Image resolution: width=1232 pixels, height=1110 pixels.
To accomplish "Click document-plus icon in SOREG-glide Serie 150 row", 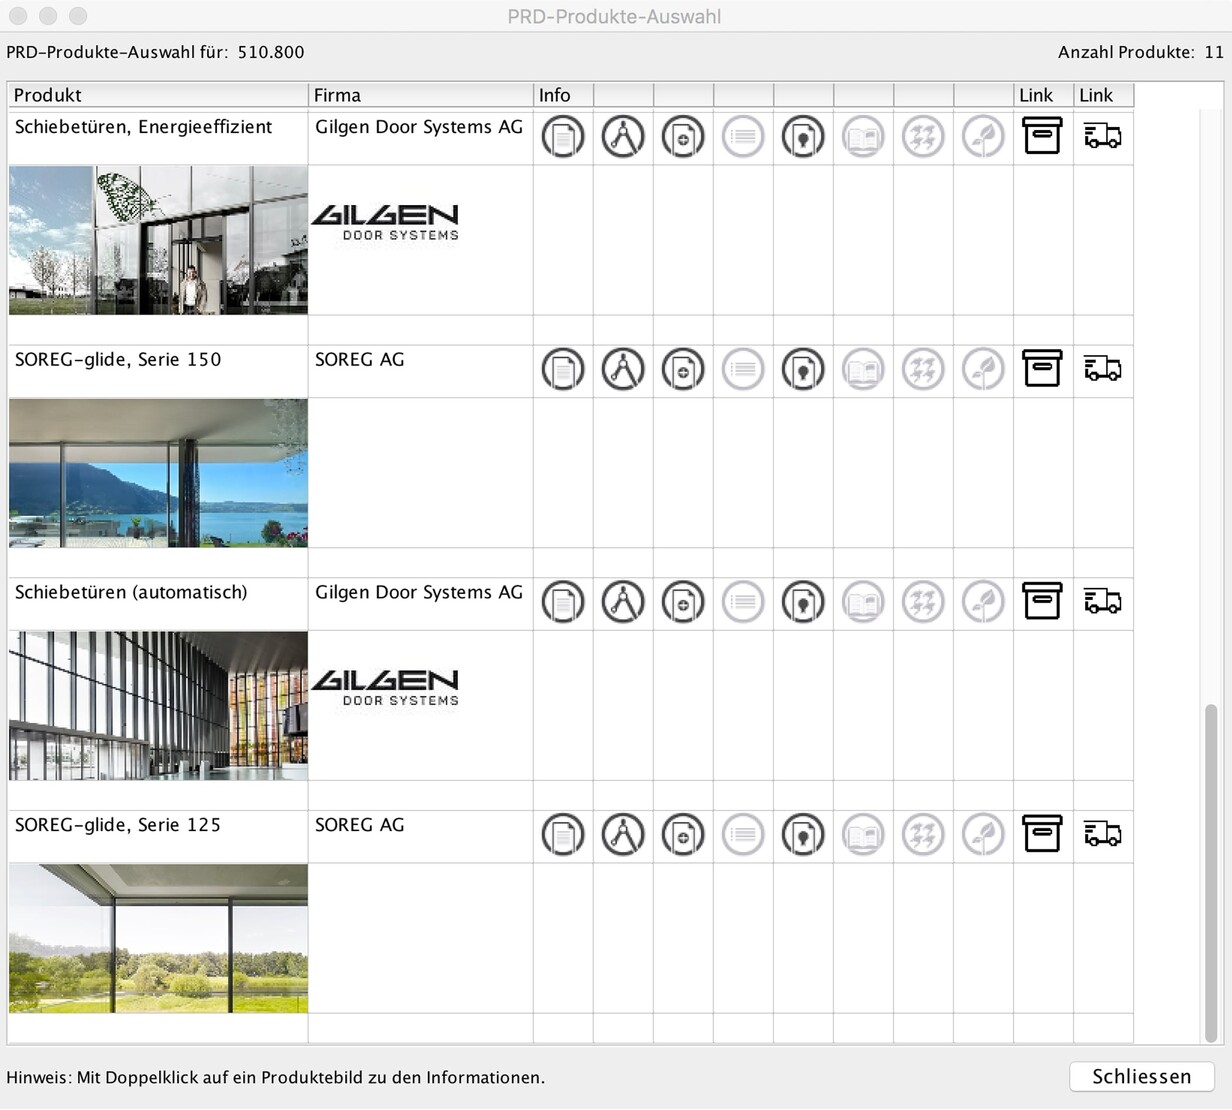I will 683,369.
